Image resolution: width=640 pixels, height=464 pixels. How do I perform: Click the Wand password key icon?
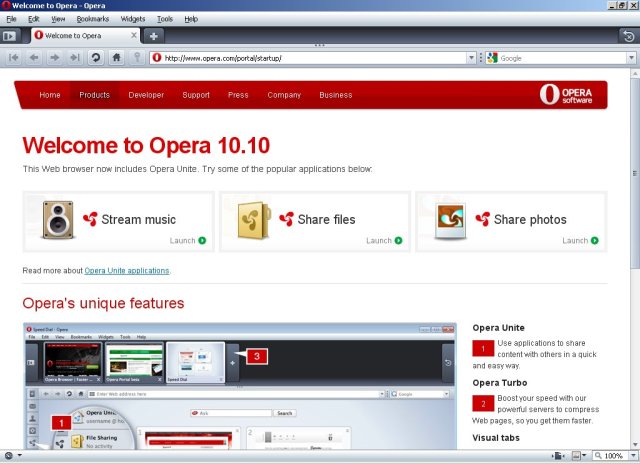point(136,58)
